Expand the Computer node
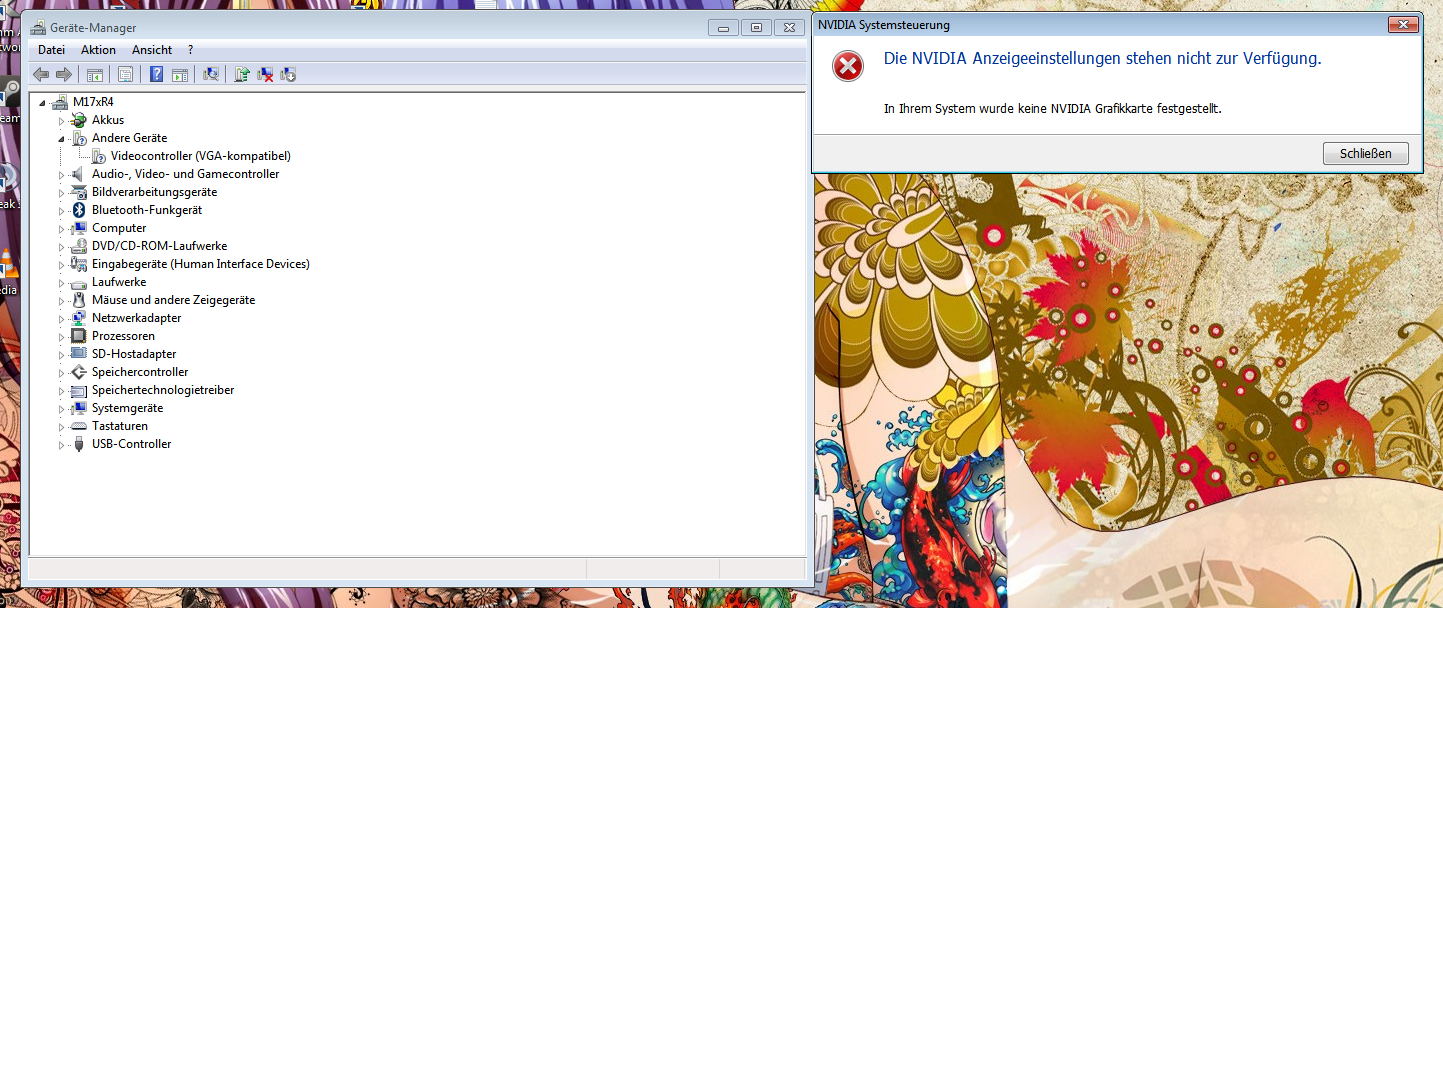 (x=61, y=229)
